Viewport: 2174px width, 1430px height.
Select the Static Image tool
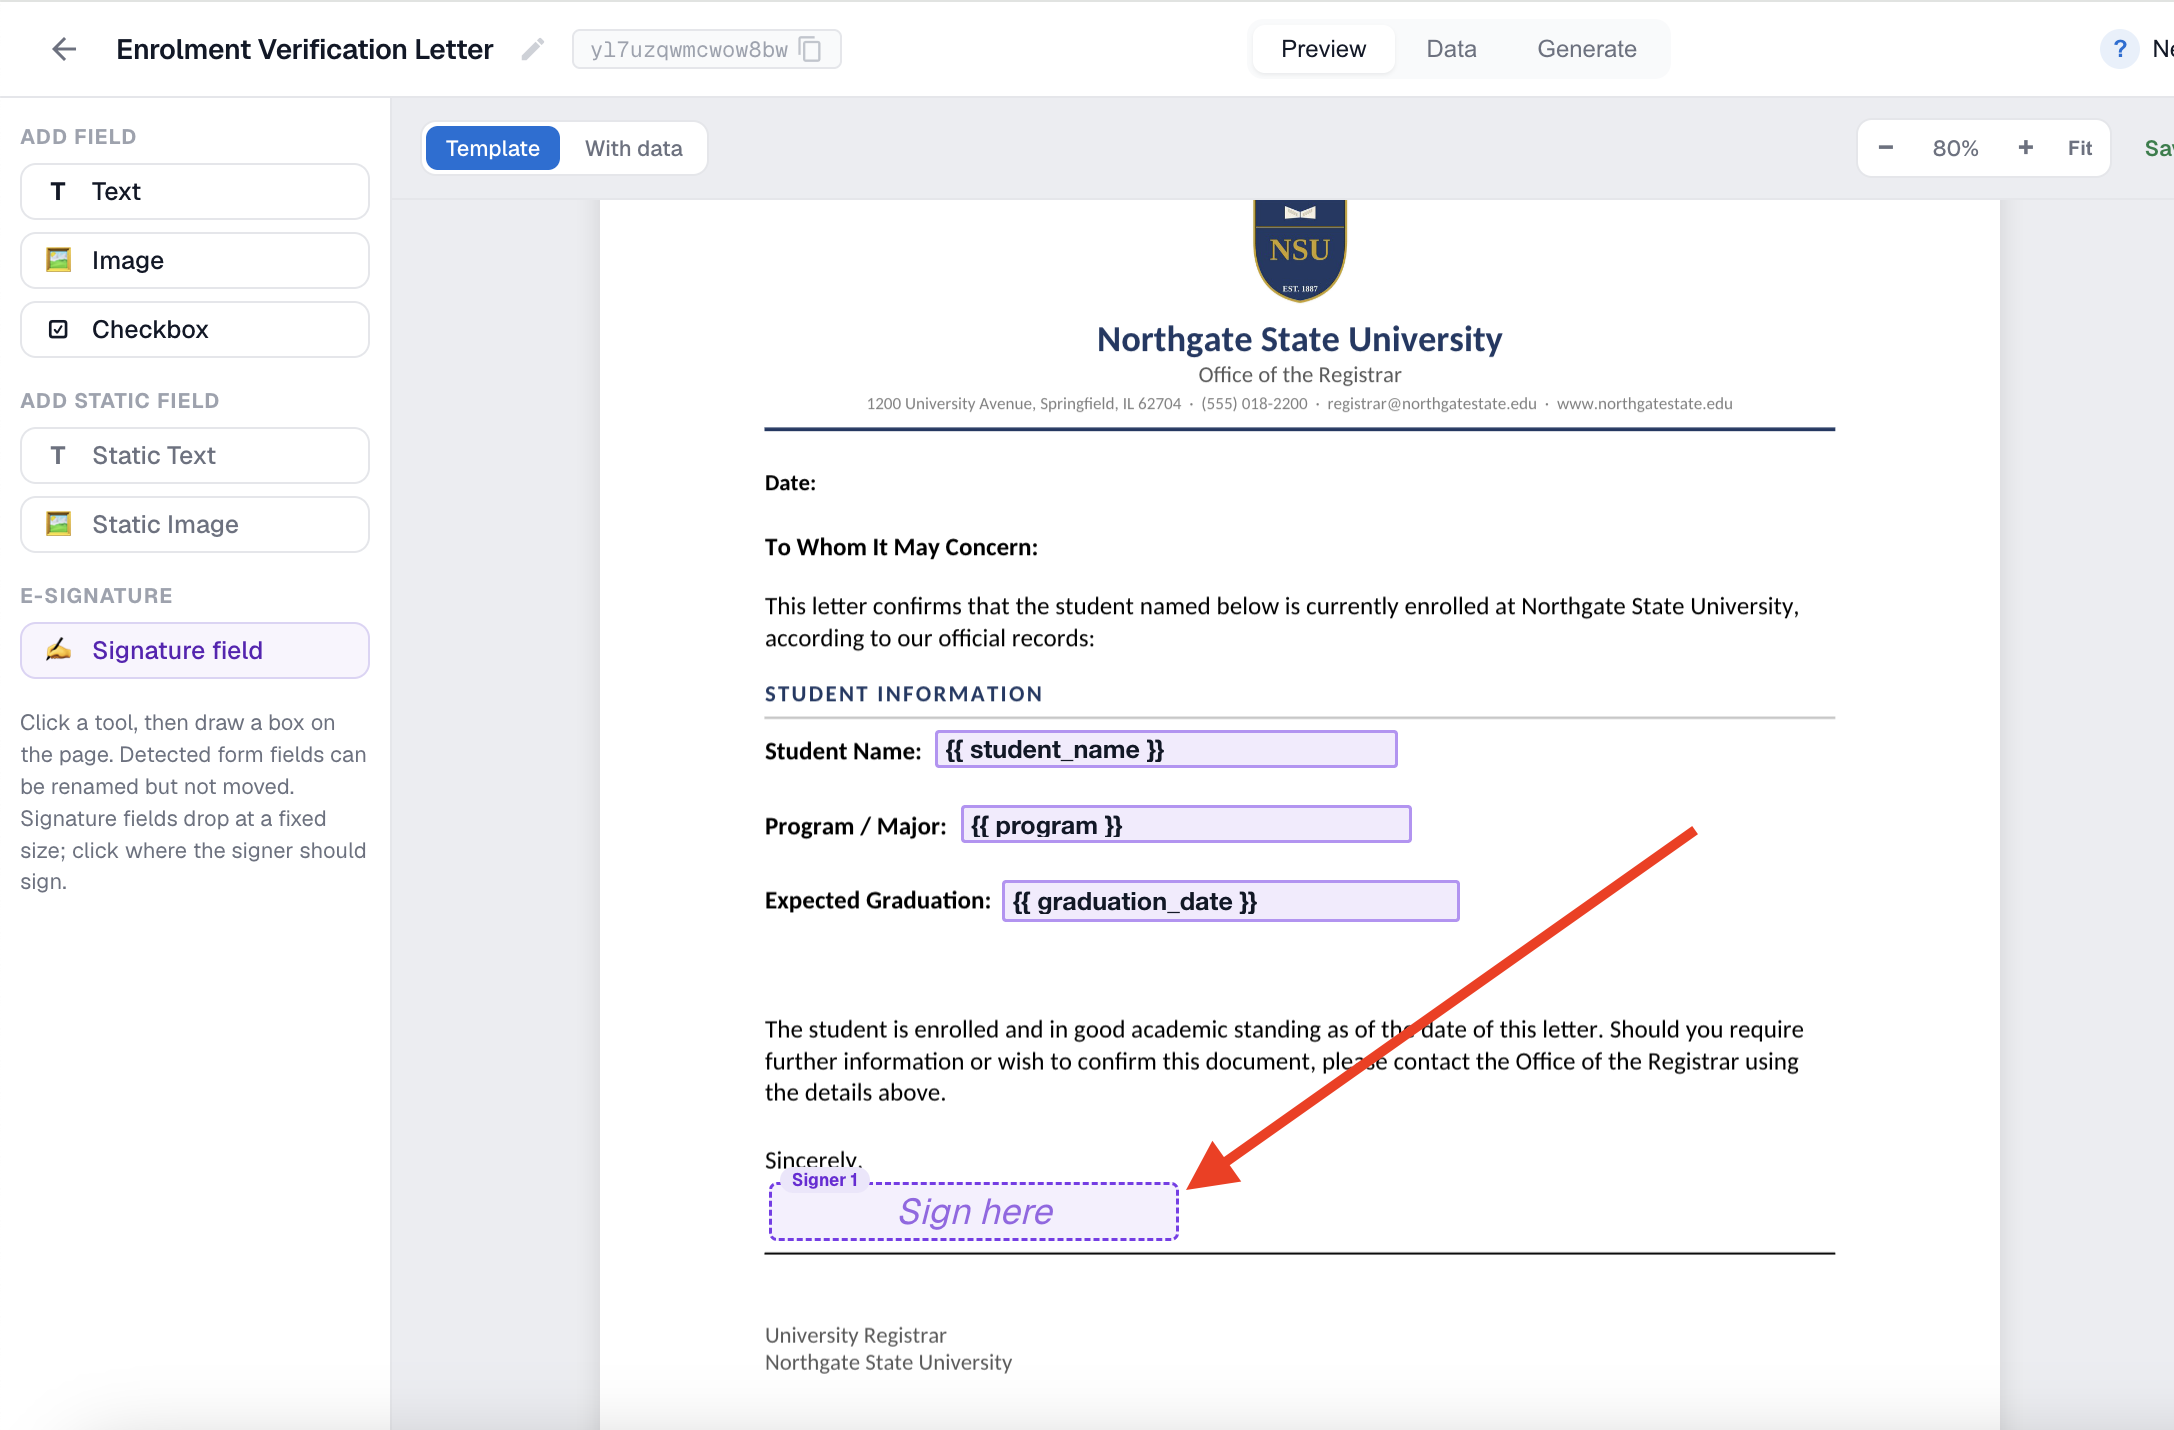[195, 524]
